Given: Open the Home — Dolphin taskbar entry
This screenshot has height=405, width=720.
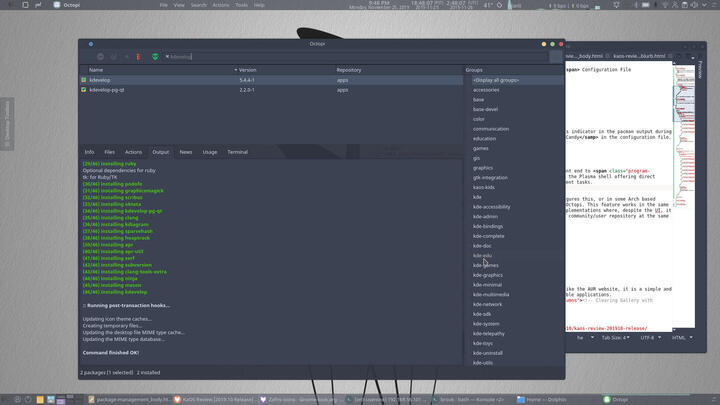Looking at the screenshot, I should coord(541,399).
